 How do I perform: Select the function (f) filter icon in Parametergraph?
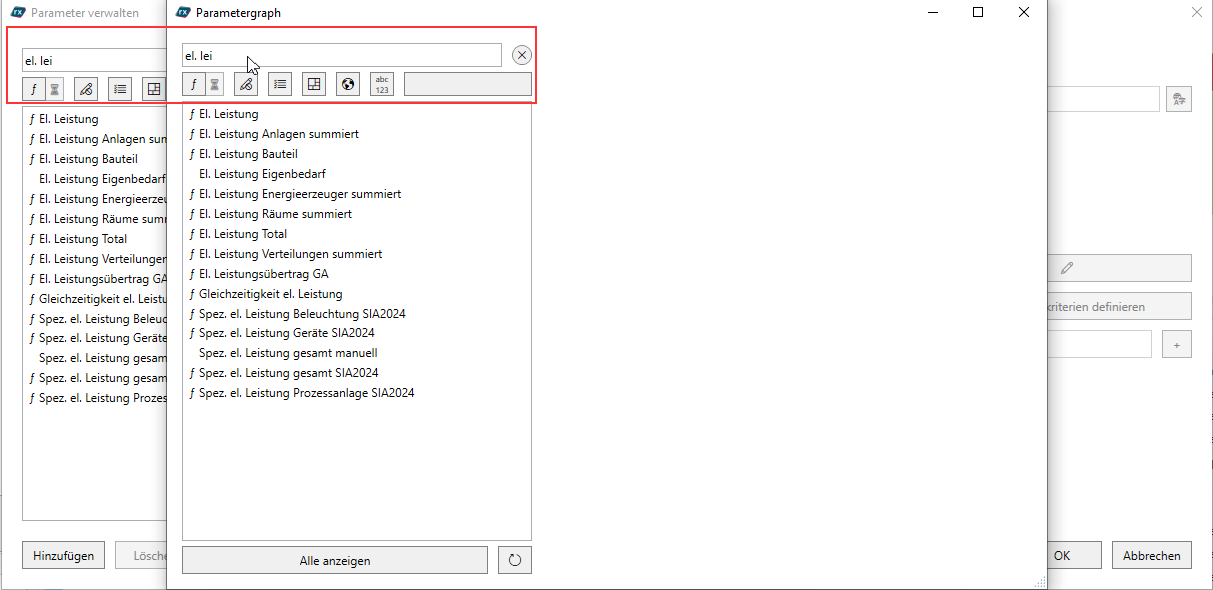point(193,84)
